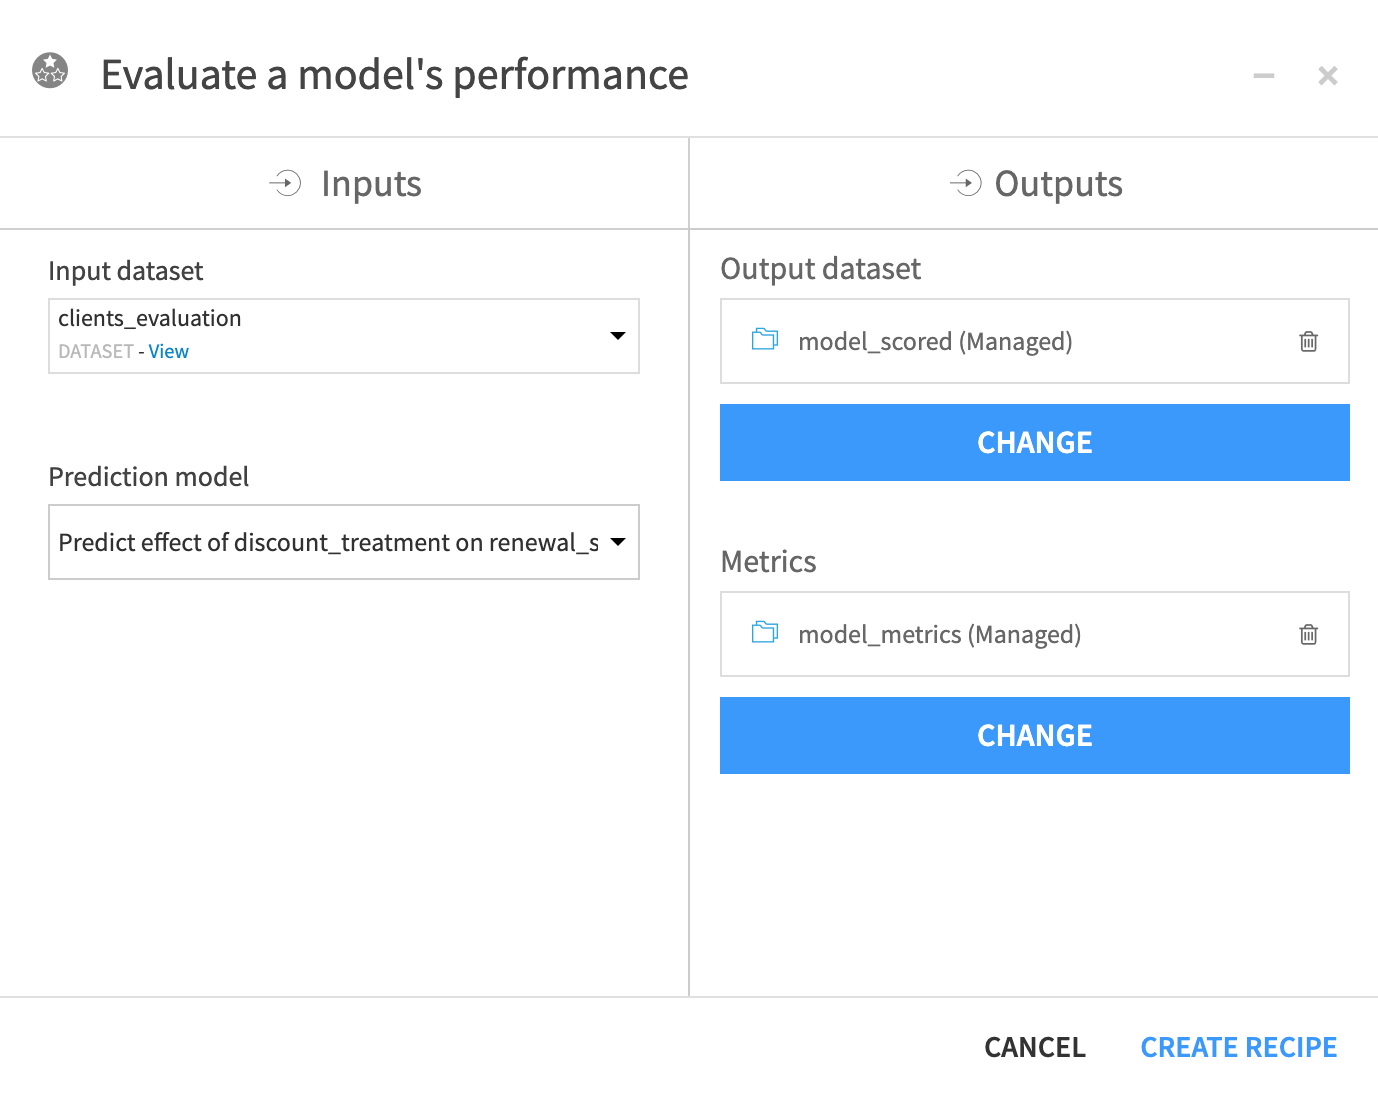Click the model_metrics folder icon
This screenshot has width=1378, height=1094.
(x=765, y=633)
